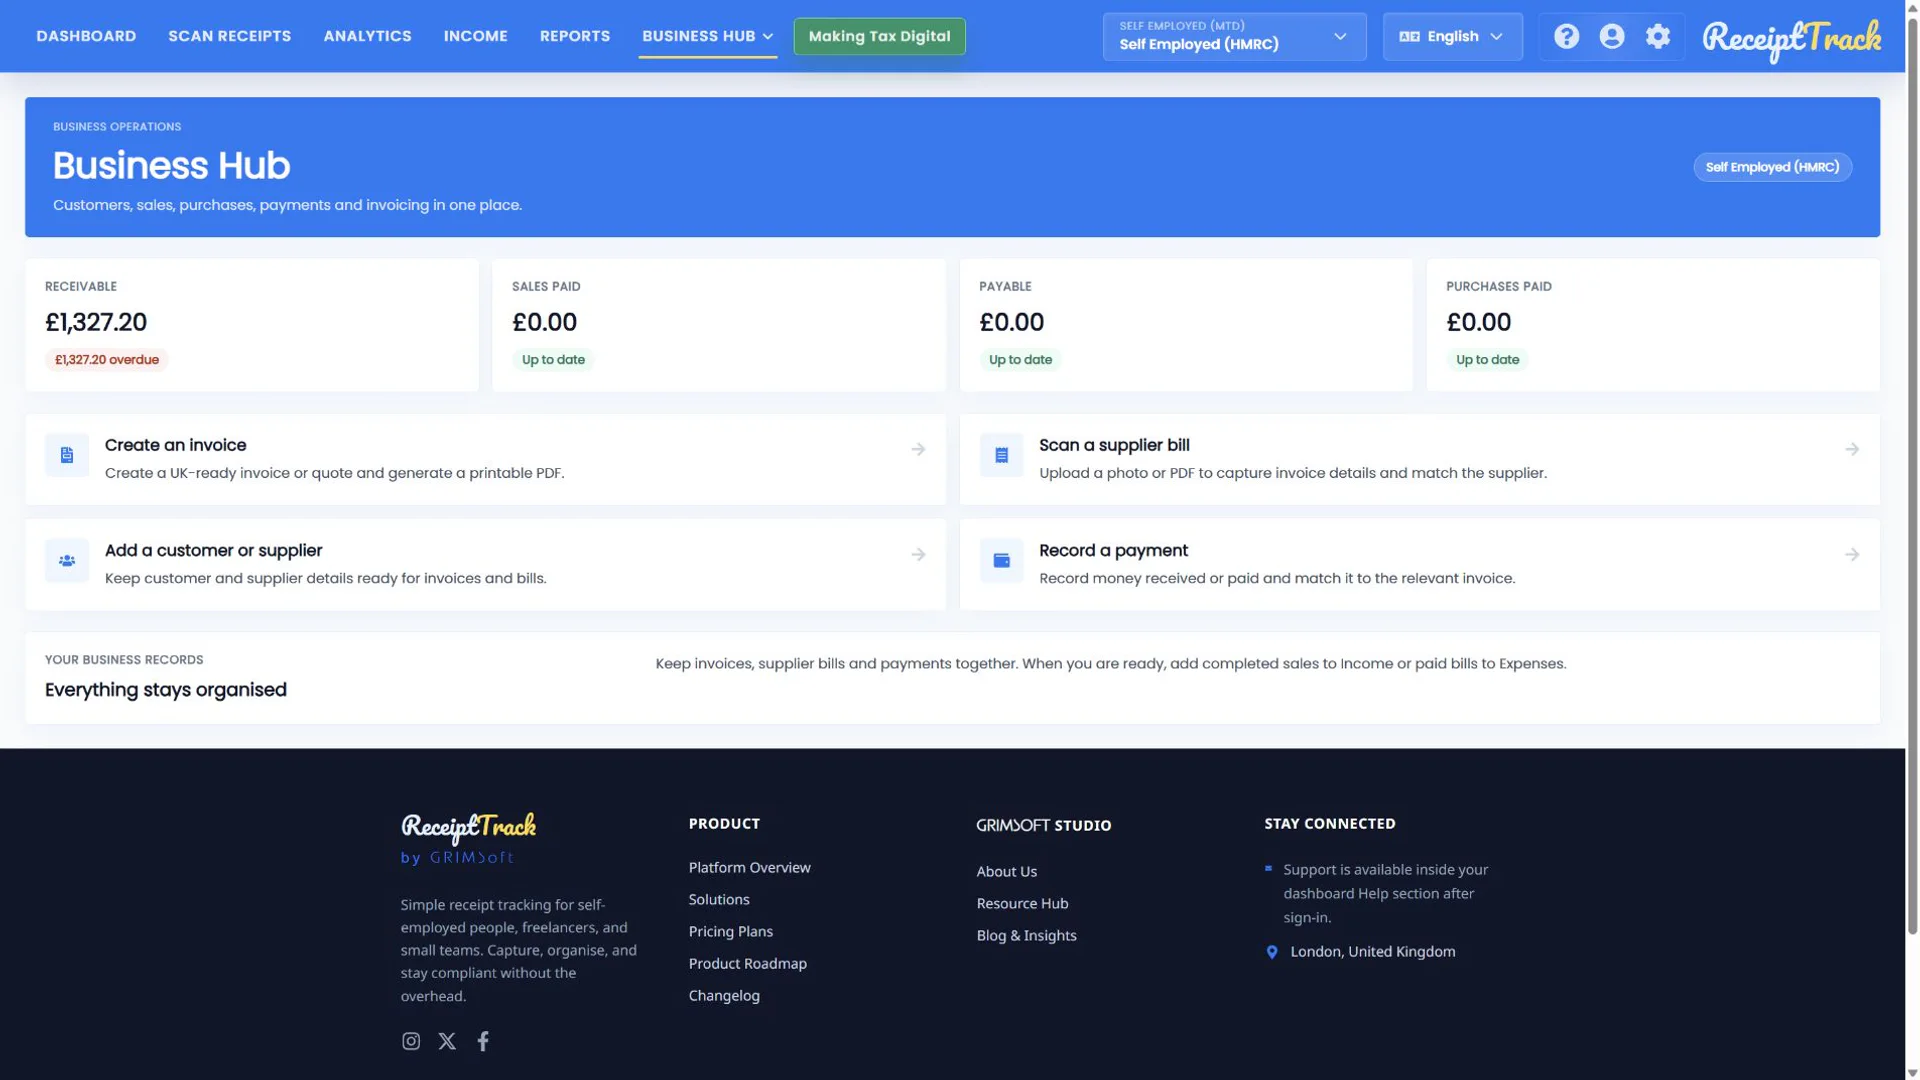
Task: Click the Scan a supplier bill icon
Action: (x=1001, y=455)
